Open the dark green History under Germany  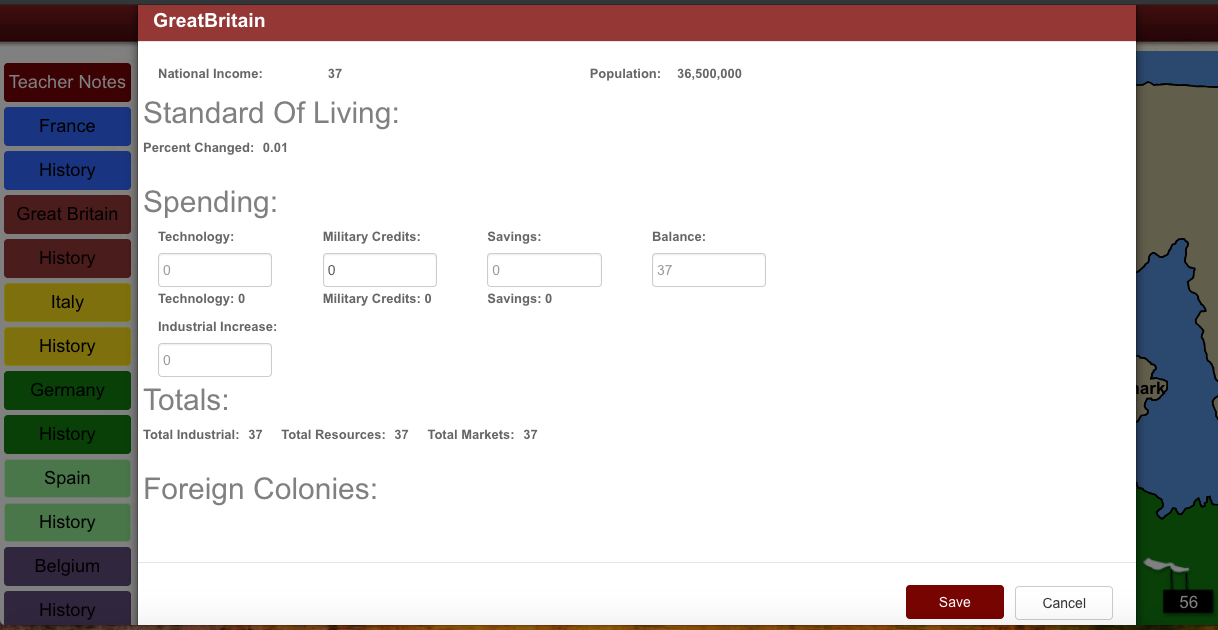(x=67, y=434)
